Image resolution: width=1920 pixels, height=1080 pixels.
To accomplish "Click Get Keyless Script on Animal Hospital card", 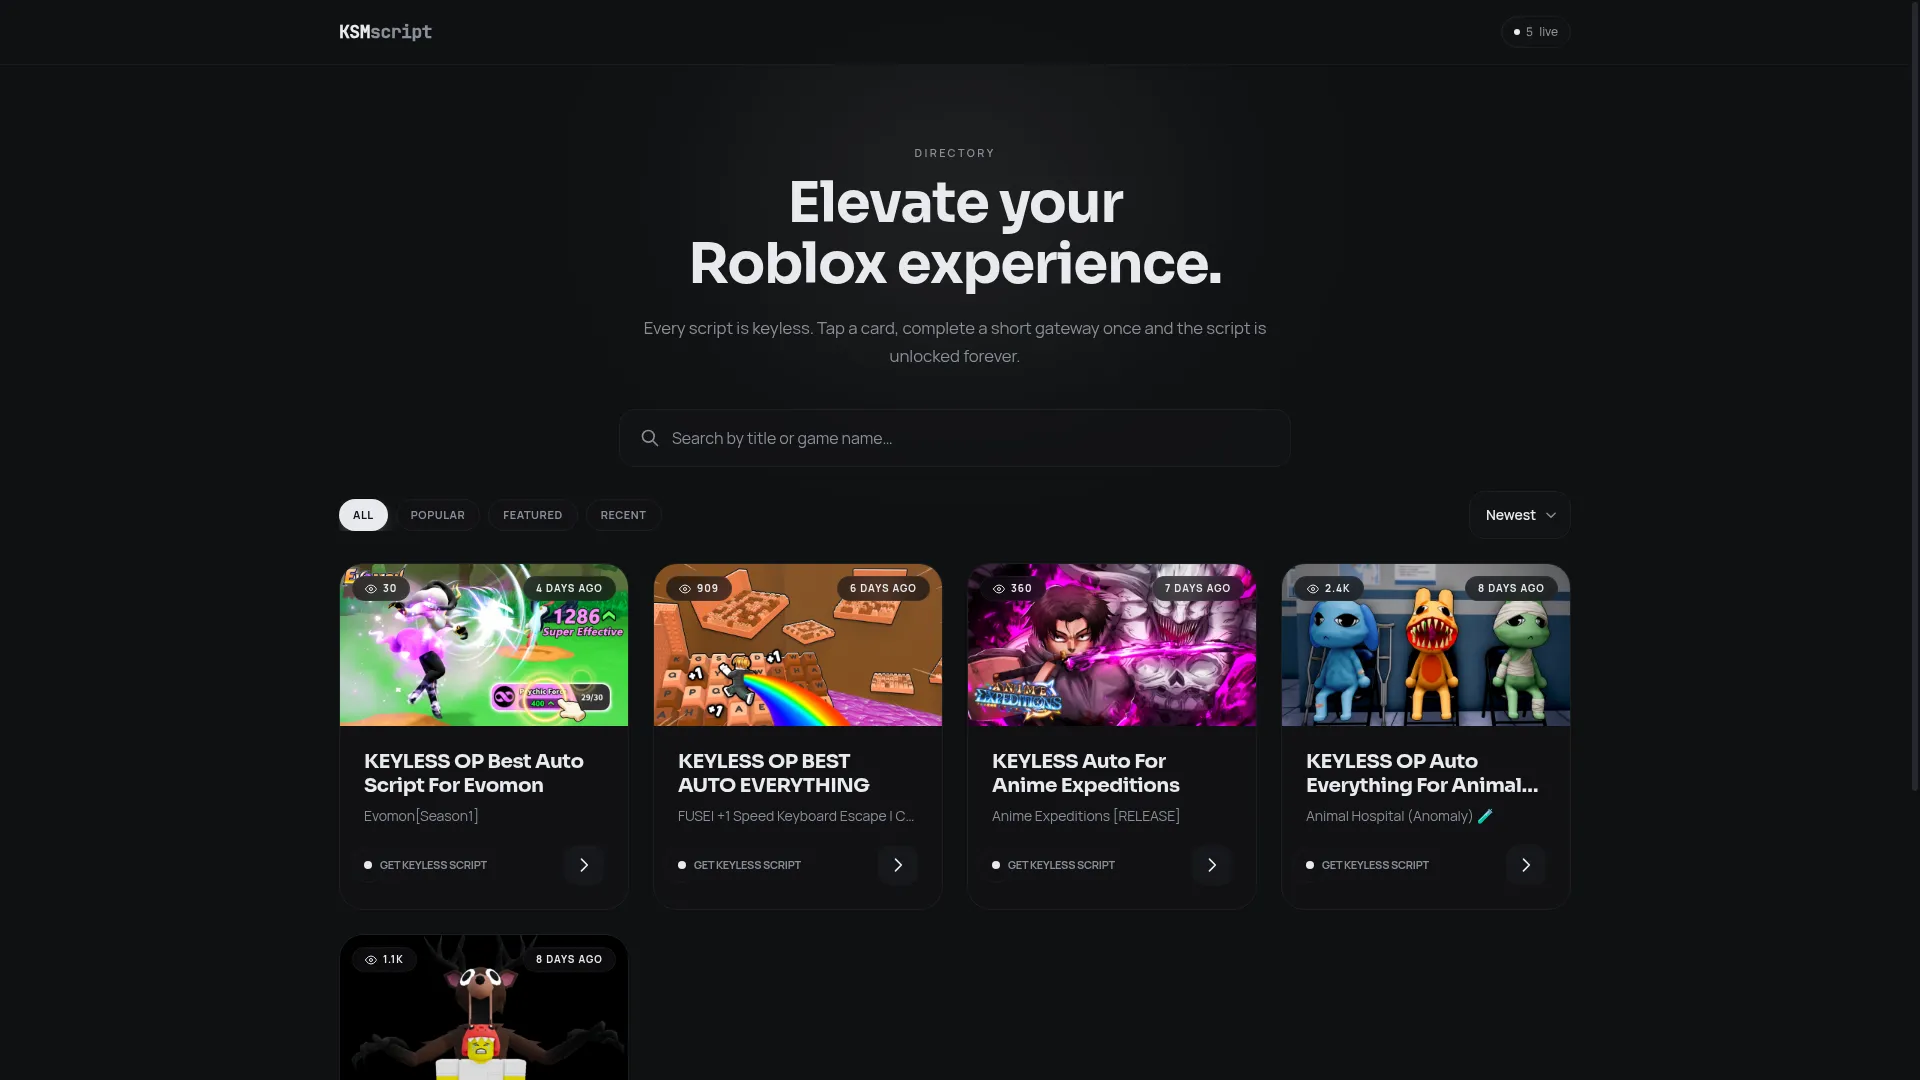I will coord(1368,865).
